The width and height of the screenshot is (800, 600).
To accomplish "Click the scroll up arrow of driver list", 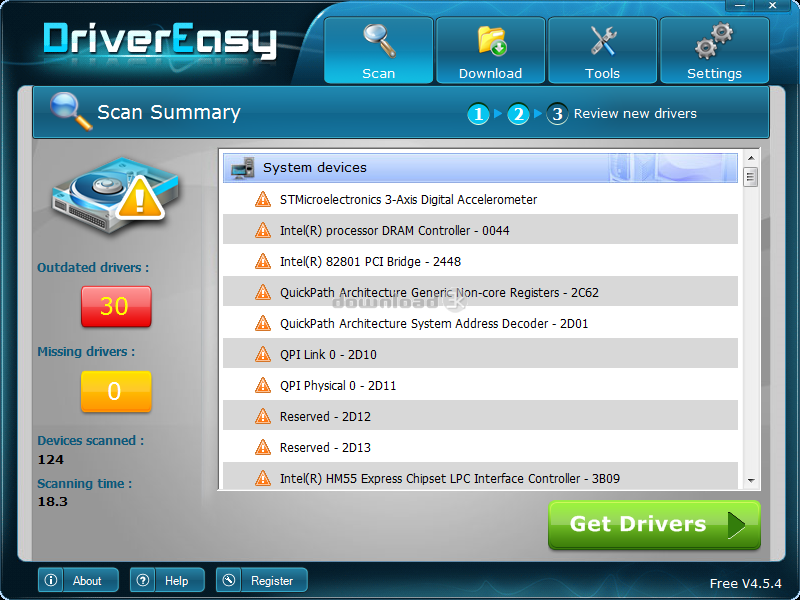I will (751, 157).
